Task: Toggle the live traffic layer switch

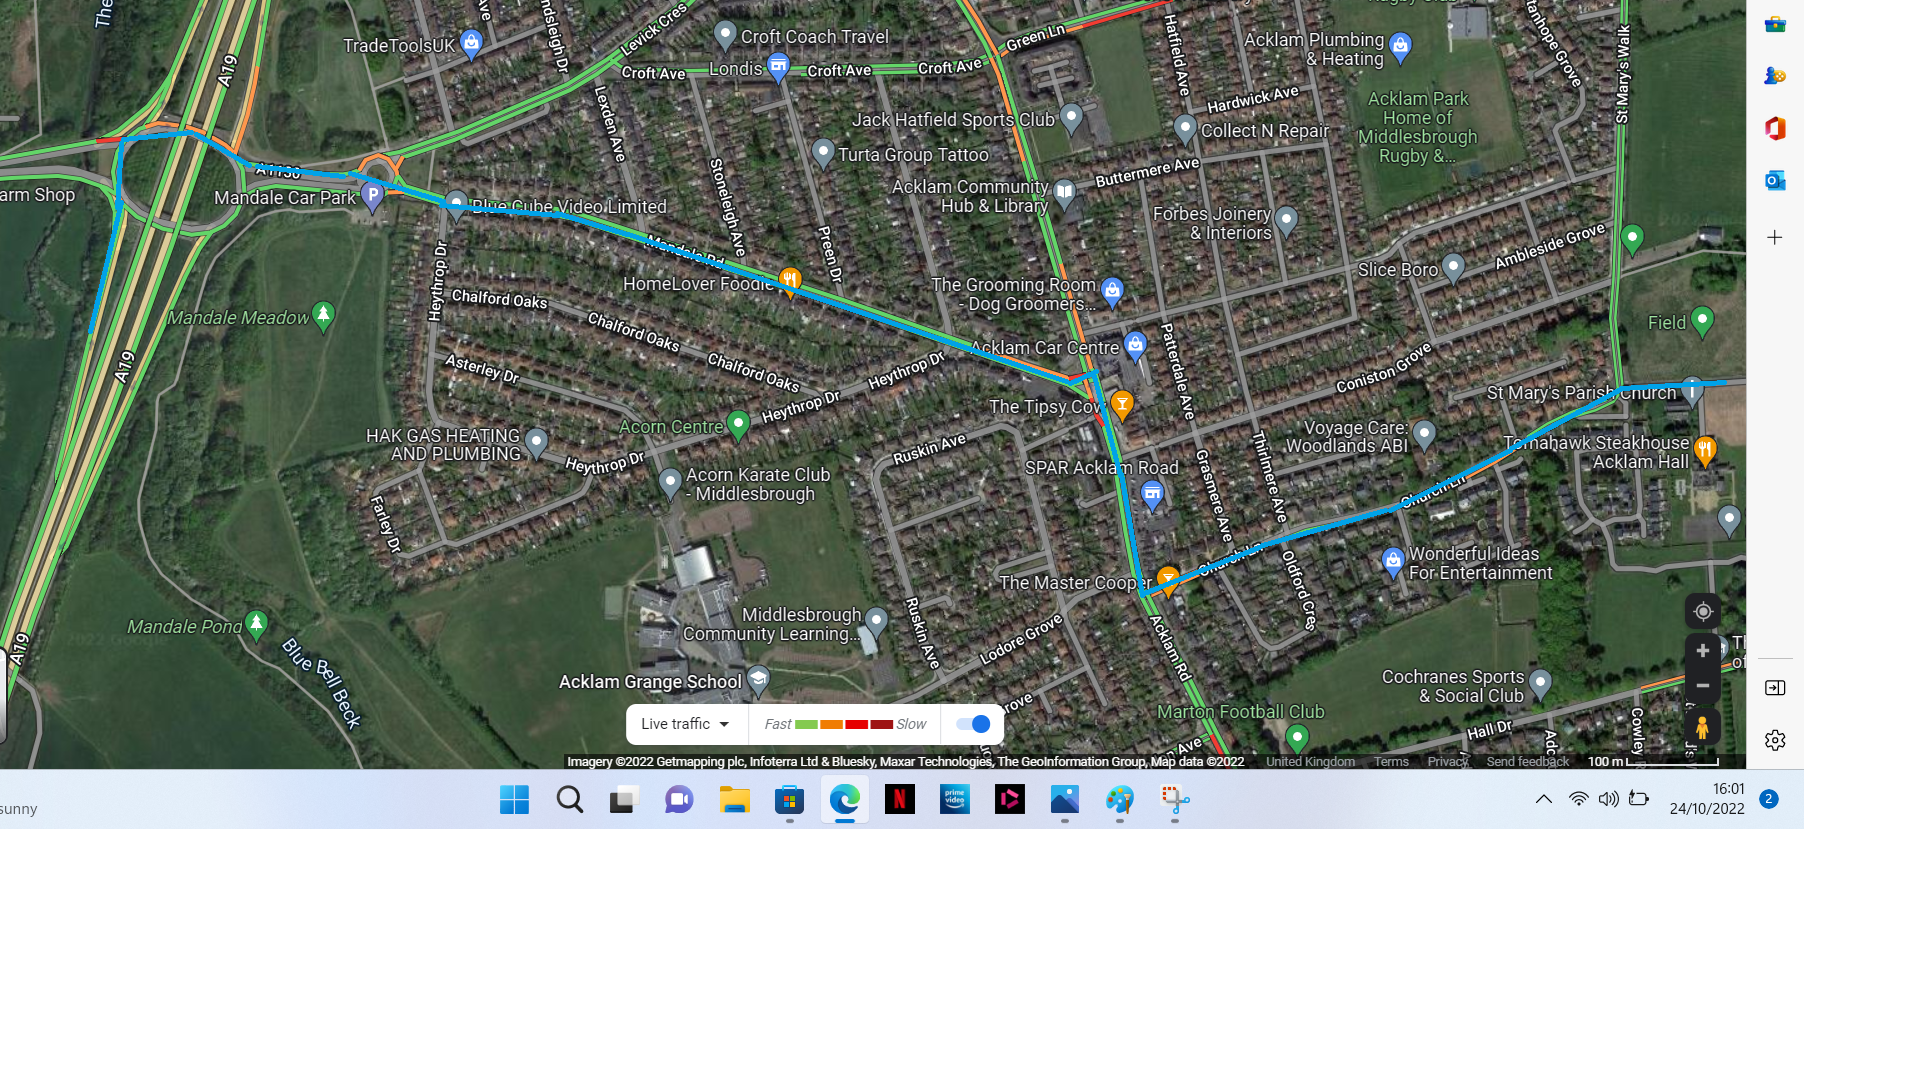Action: (972, 724)
